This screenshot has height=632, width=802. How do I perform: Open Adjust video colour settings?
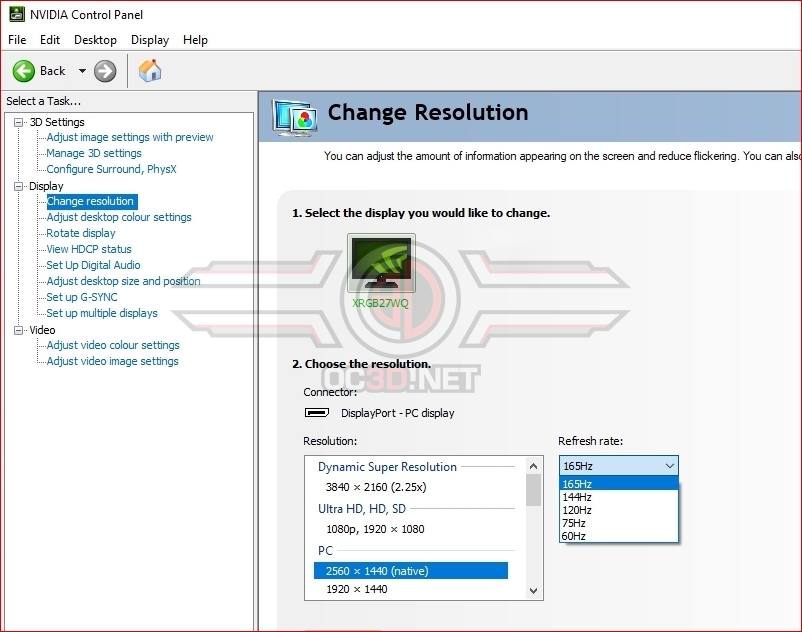(x=113, y=345)
